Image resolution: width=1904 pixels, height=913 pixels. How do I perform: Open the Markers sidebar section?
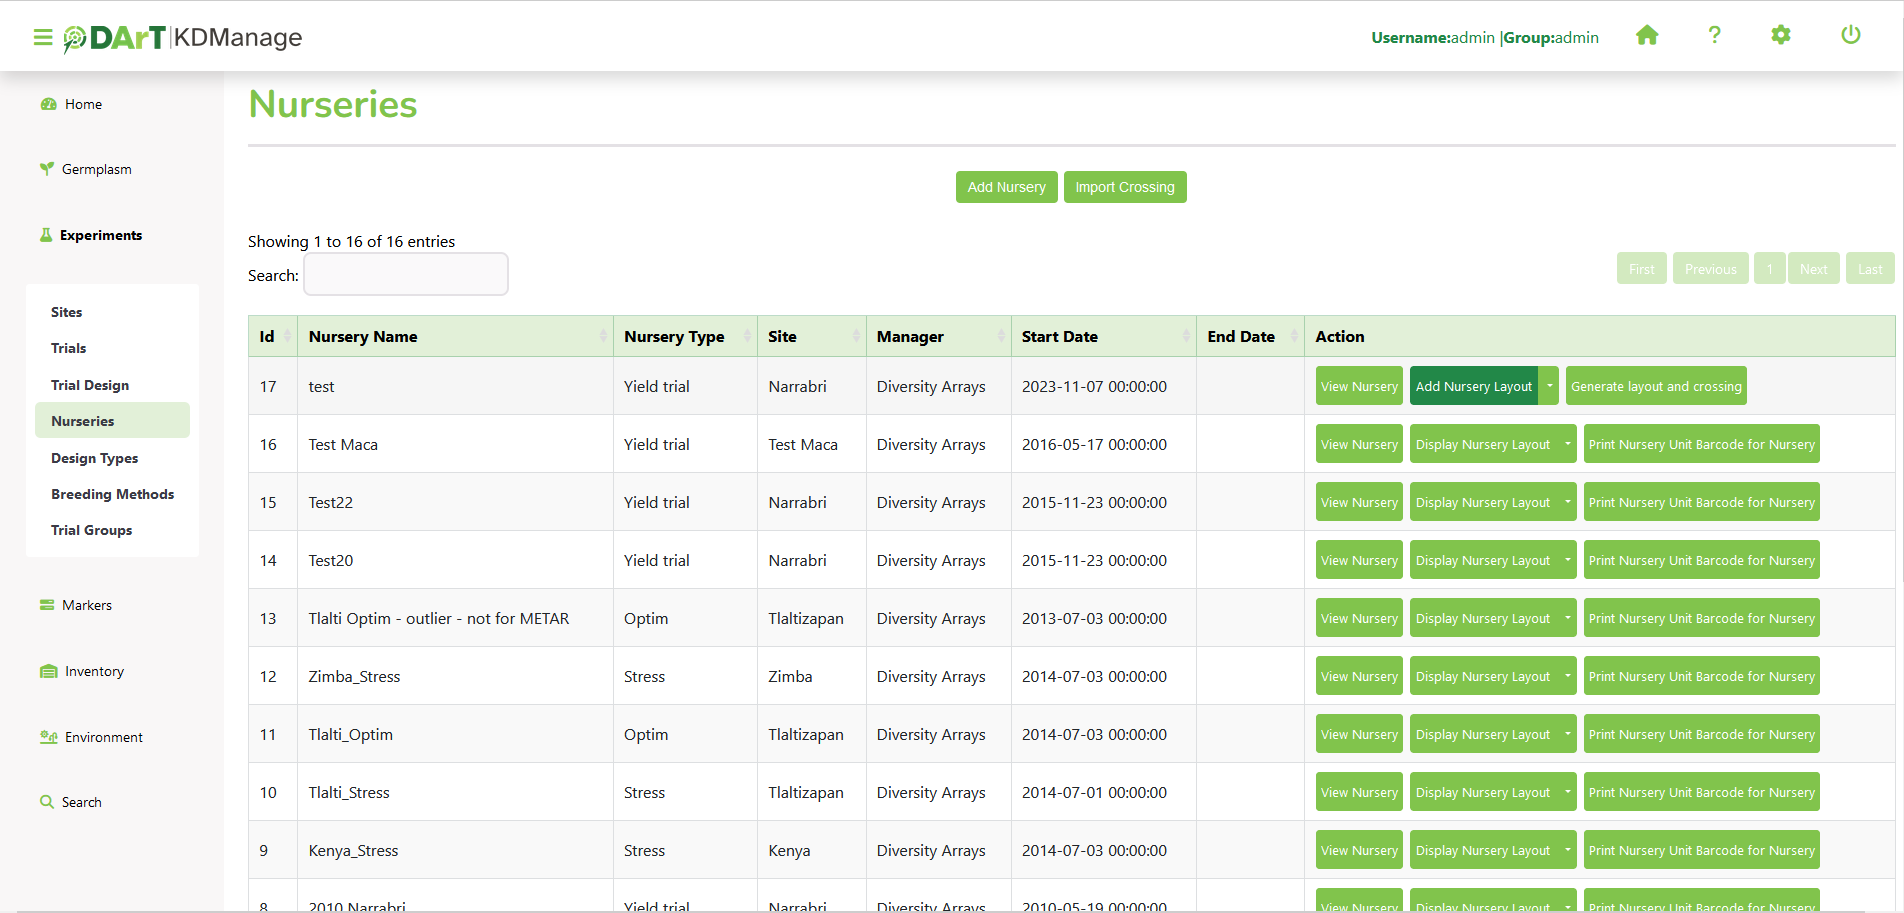pos(86,606)
